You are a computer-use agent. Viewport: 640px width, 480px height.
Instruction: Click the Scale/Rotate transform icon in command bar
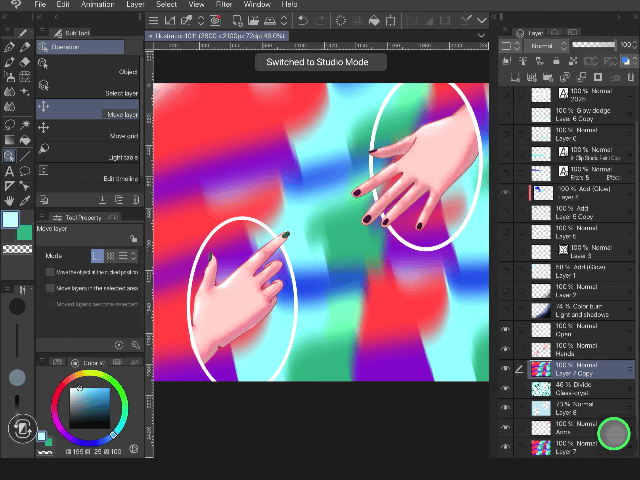[x=391, y=20]
